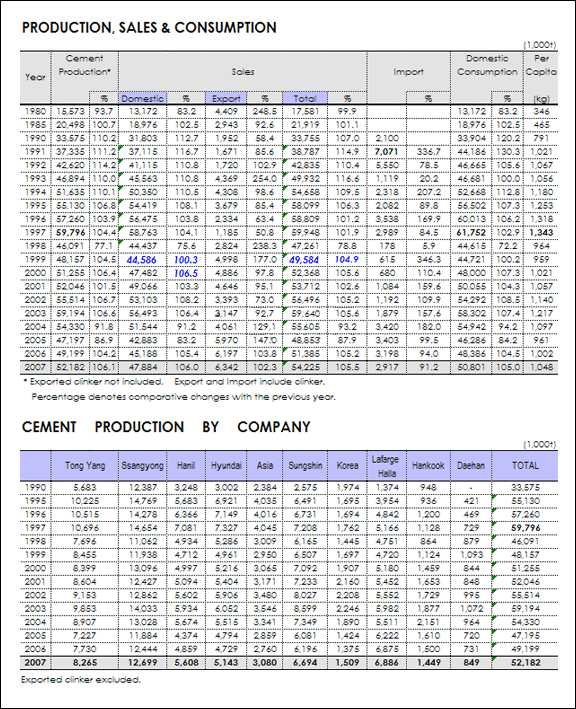Image resolution: width=576 pixels, height=709 pixels.
Task: Click 2007 per capita value 1,048
Action: 541,367
